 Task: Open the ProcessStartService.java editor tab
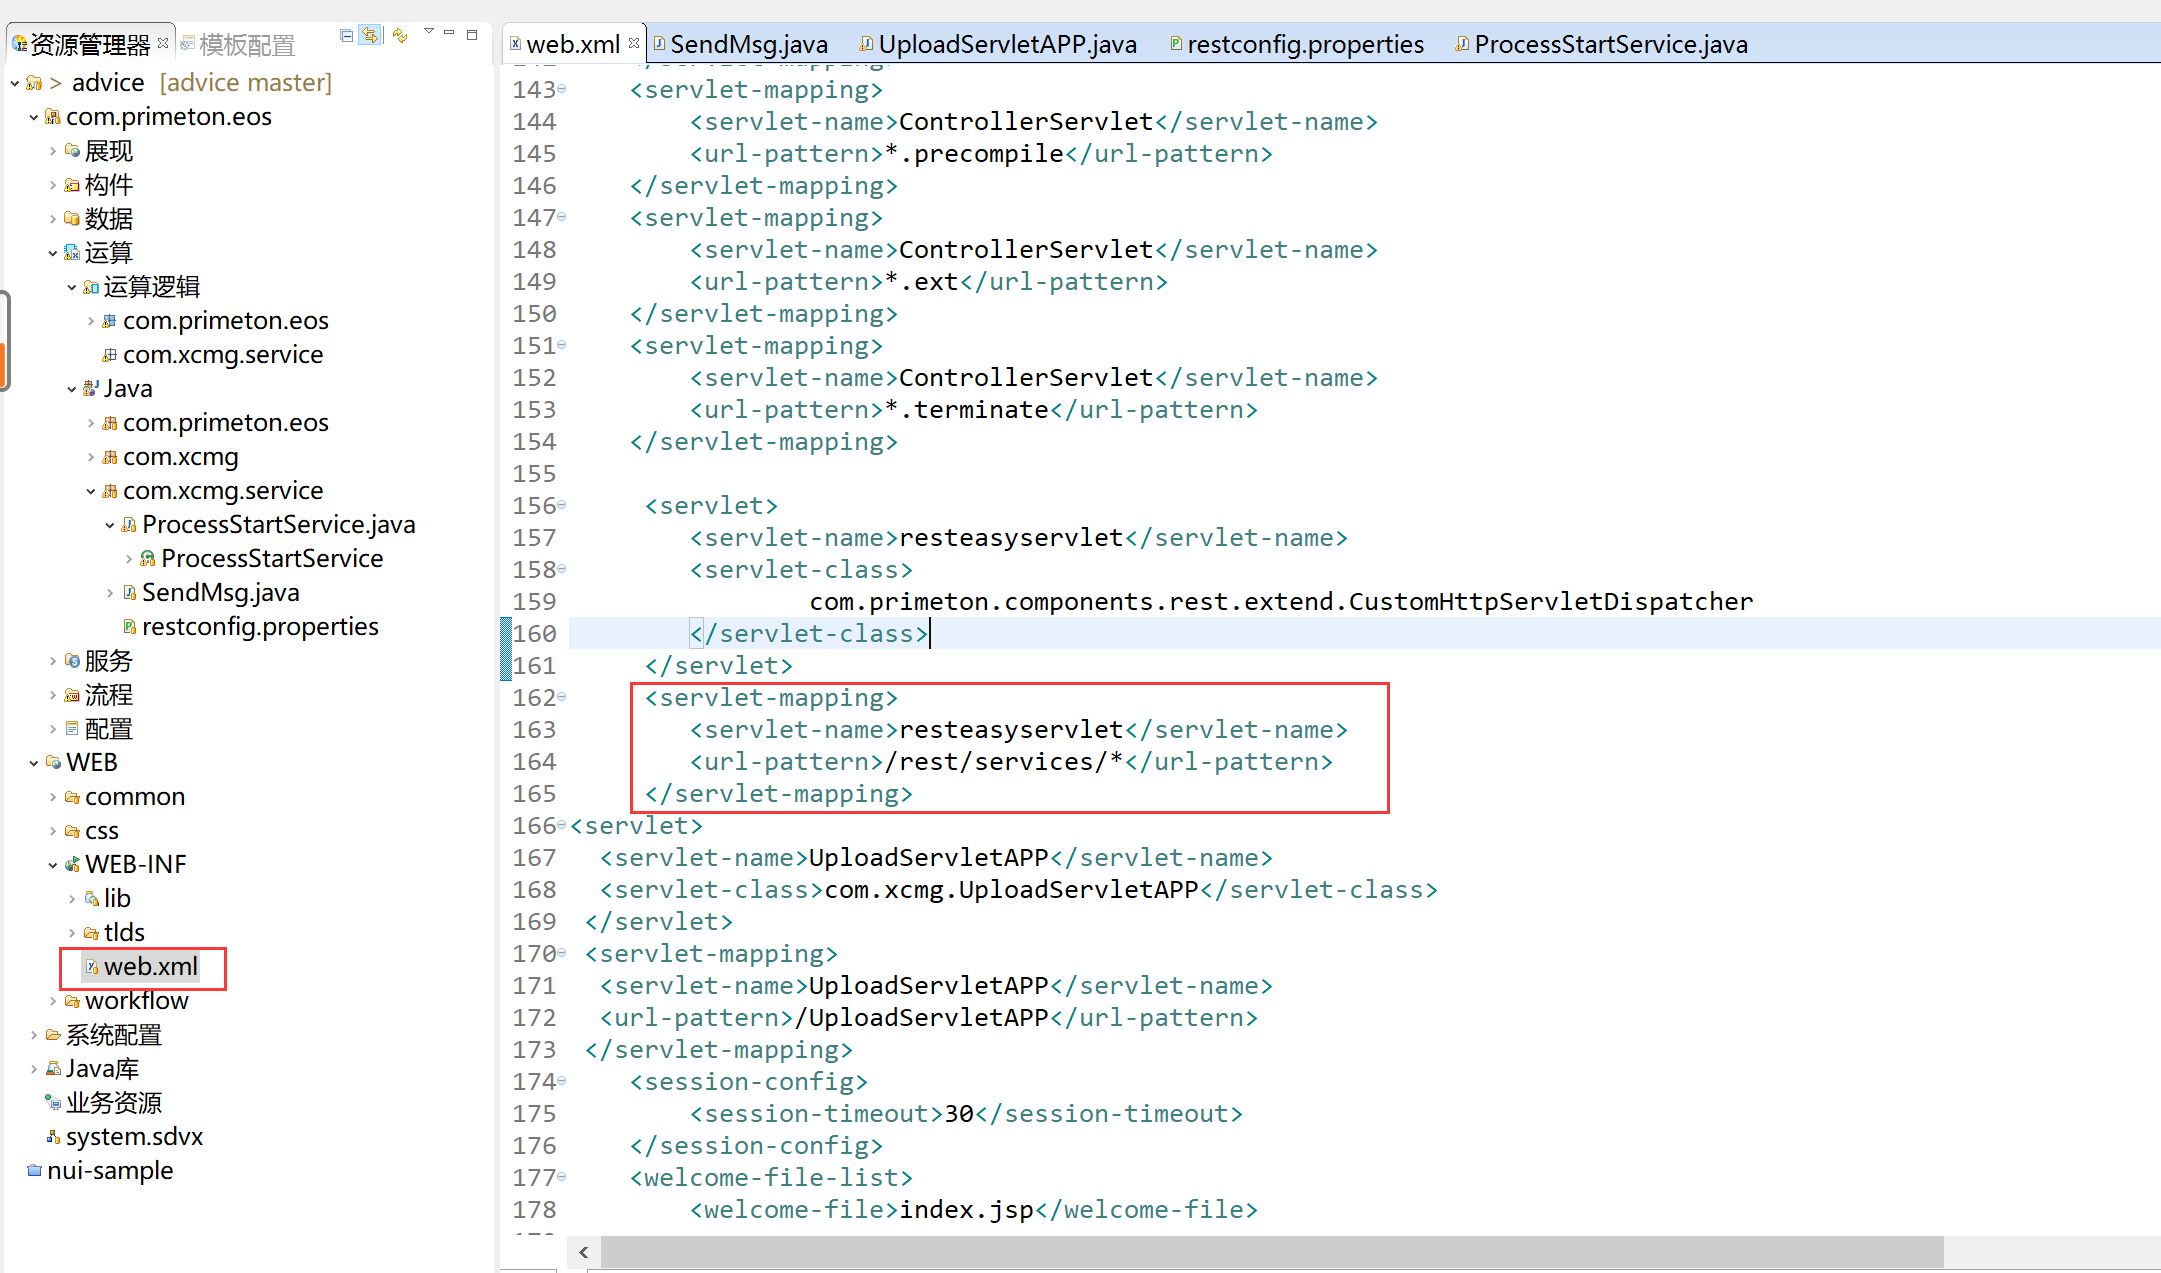click(x=1602, y=44)
